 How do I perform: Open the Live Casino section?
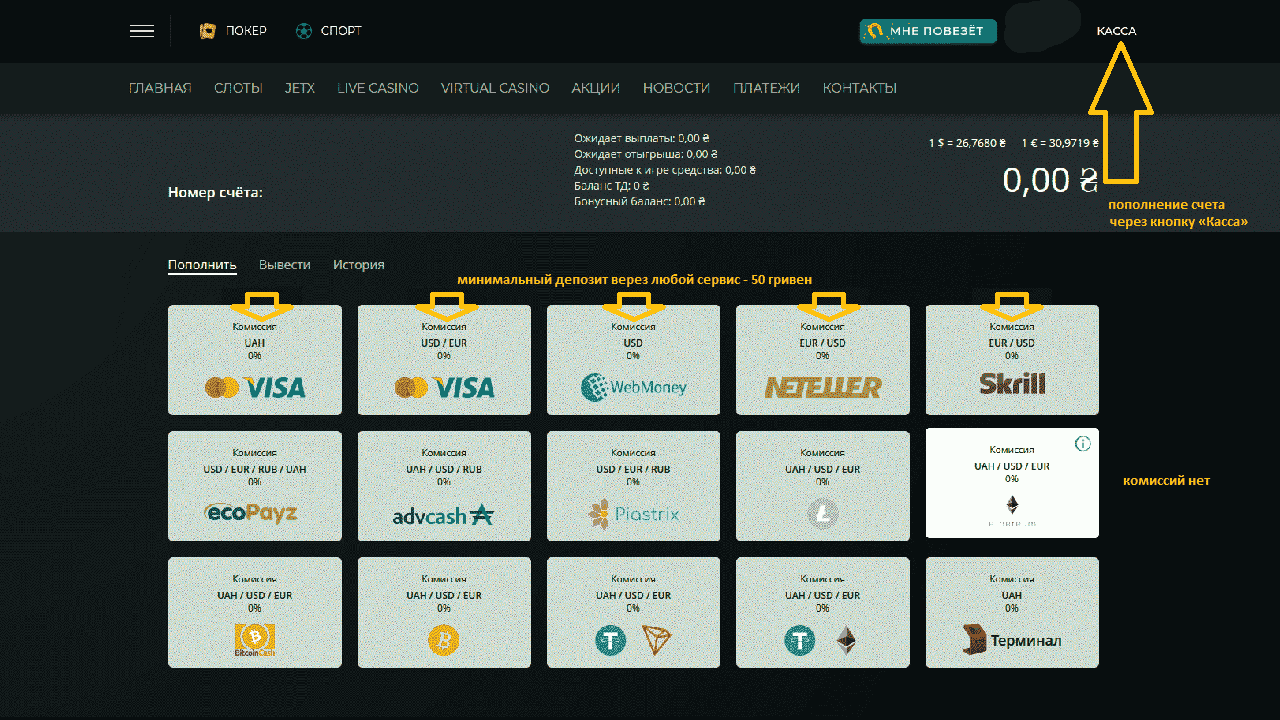point(378,88)
